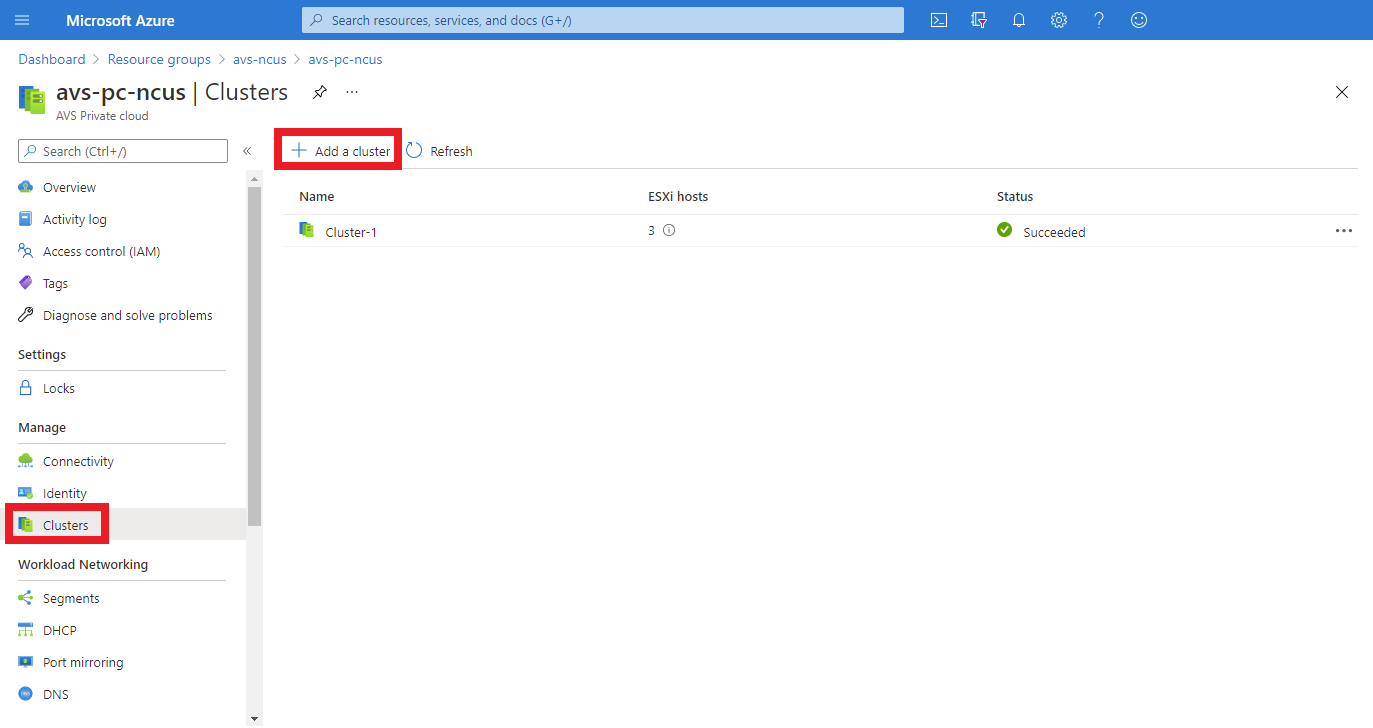1373x728 pixels.
Task: Focus the sidebar Search (Ctrl+/) field
Action: [x=123, y=151]
